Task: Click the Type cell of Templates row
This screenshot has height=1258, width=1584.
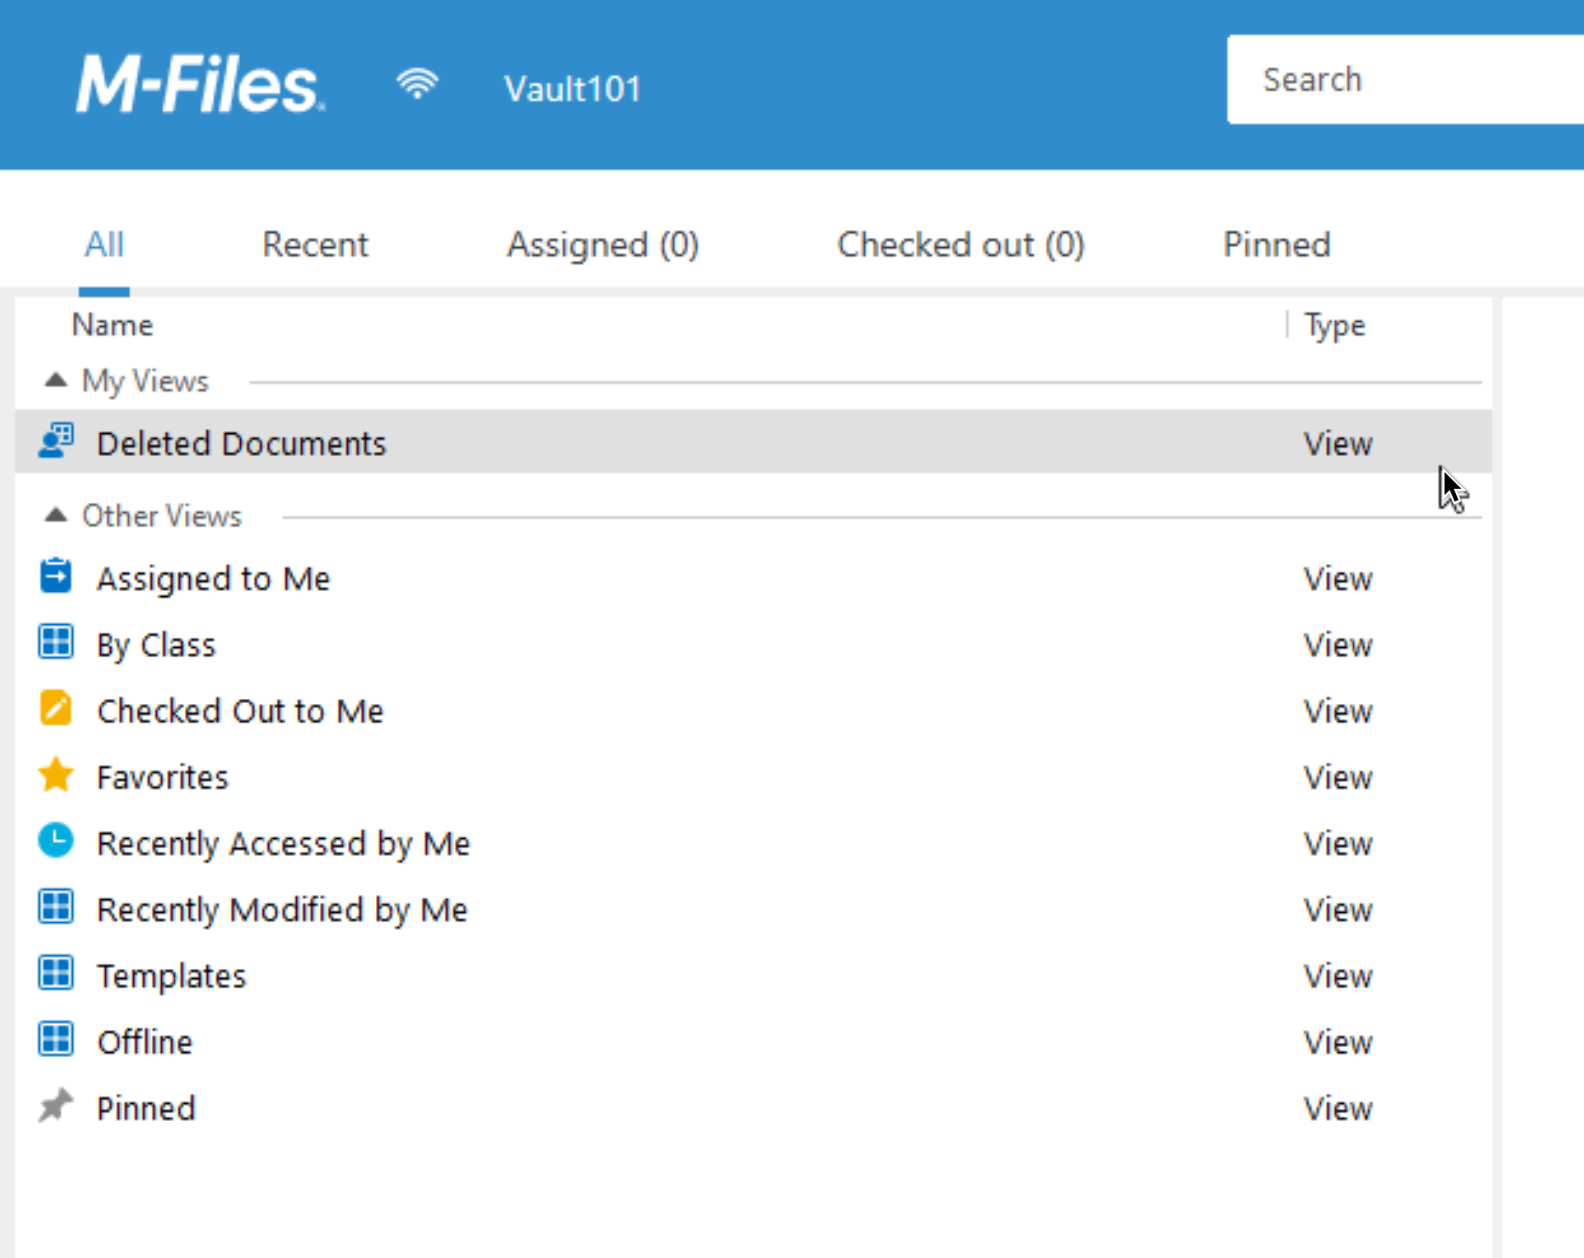Action: click(1338, 976)
